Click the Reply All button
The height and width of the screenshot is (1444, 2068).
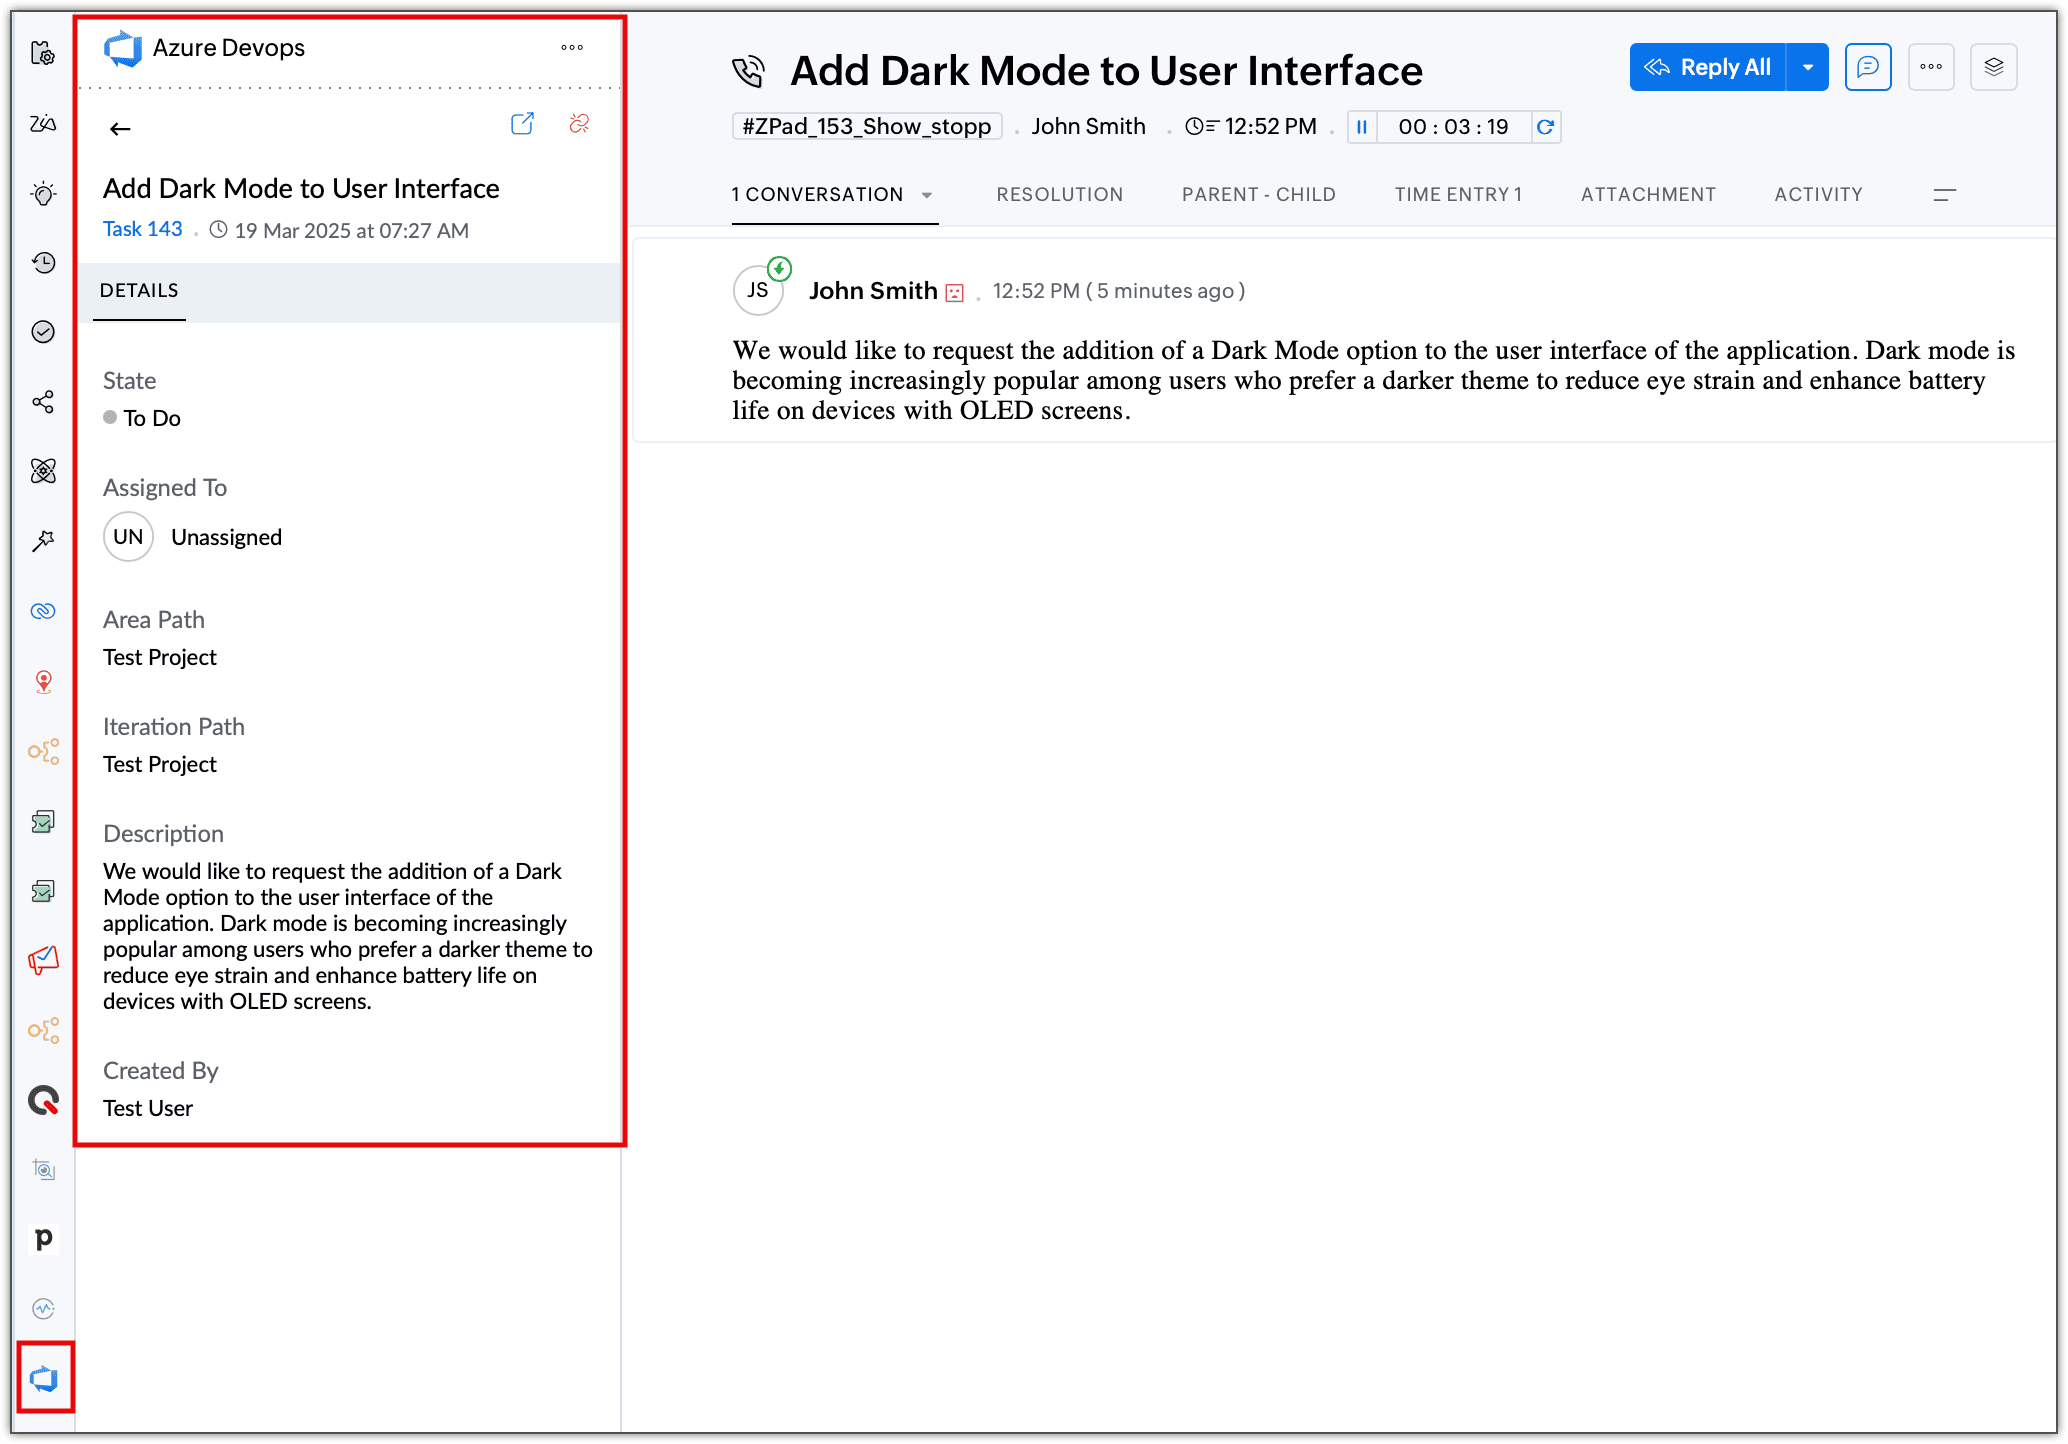[x=1708, y=67]
